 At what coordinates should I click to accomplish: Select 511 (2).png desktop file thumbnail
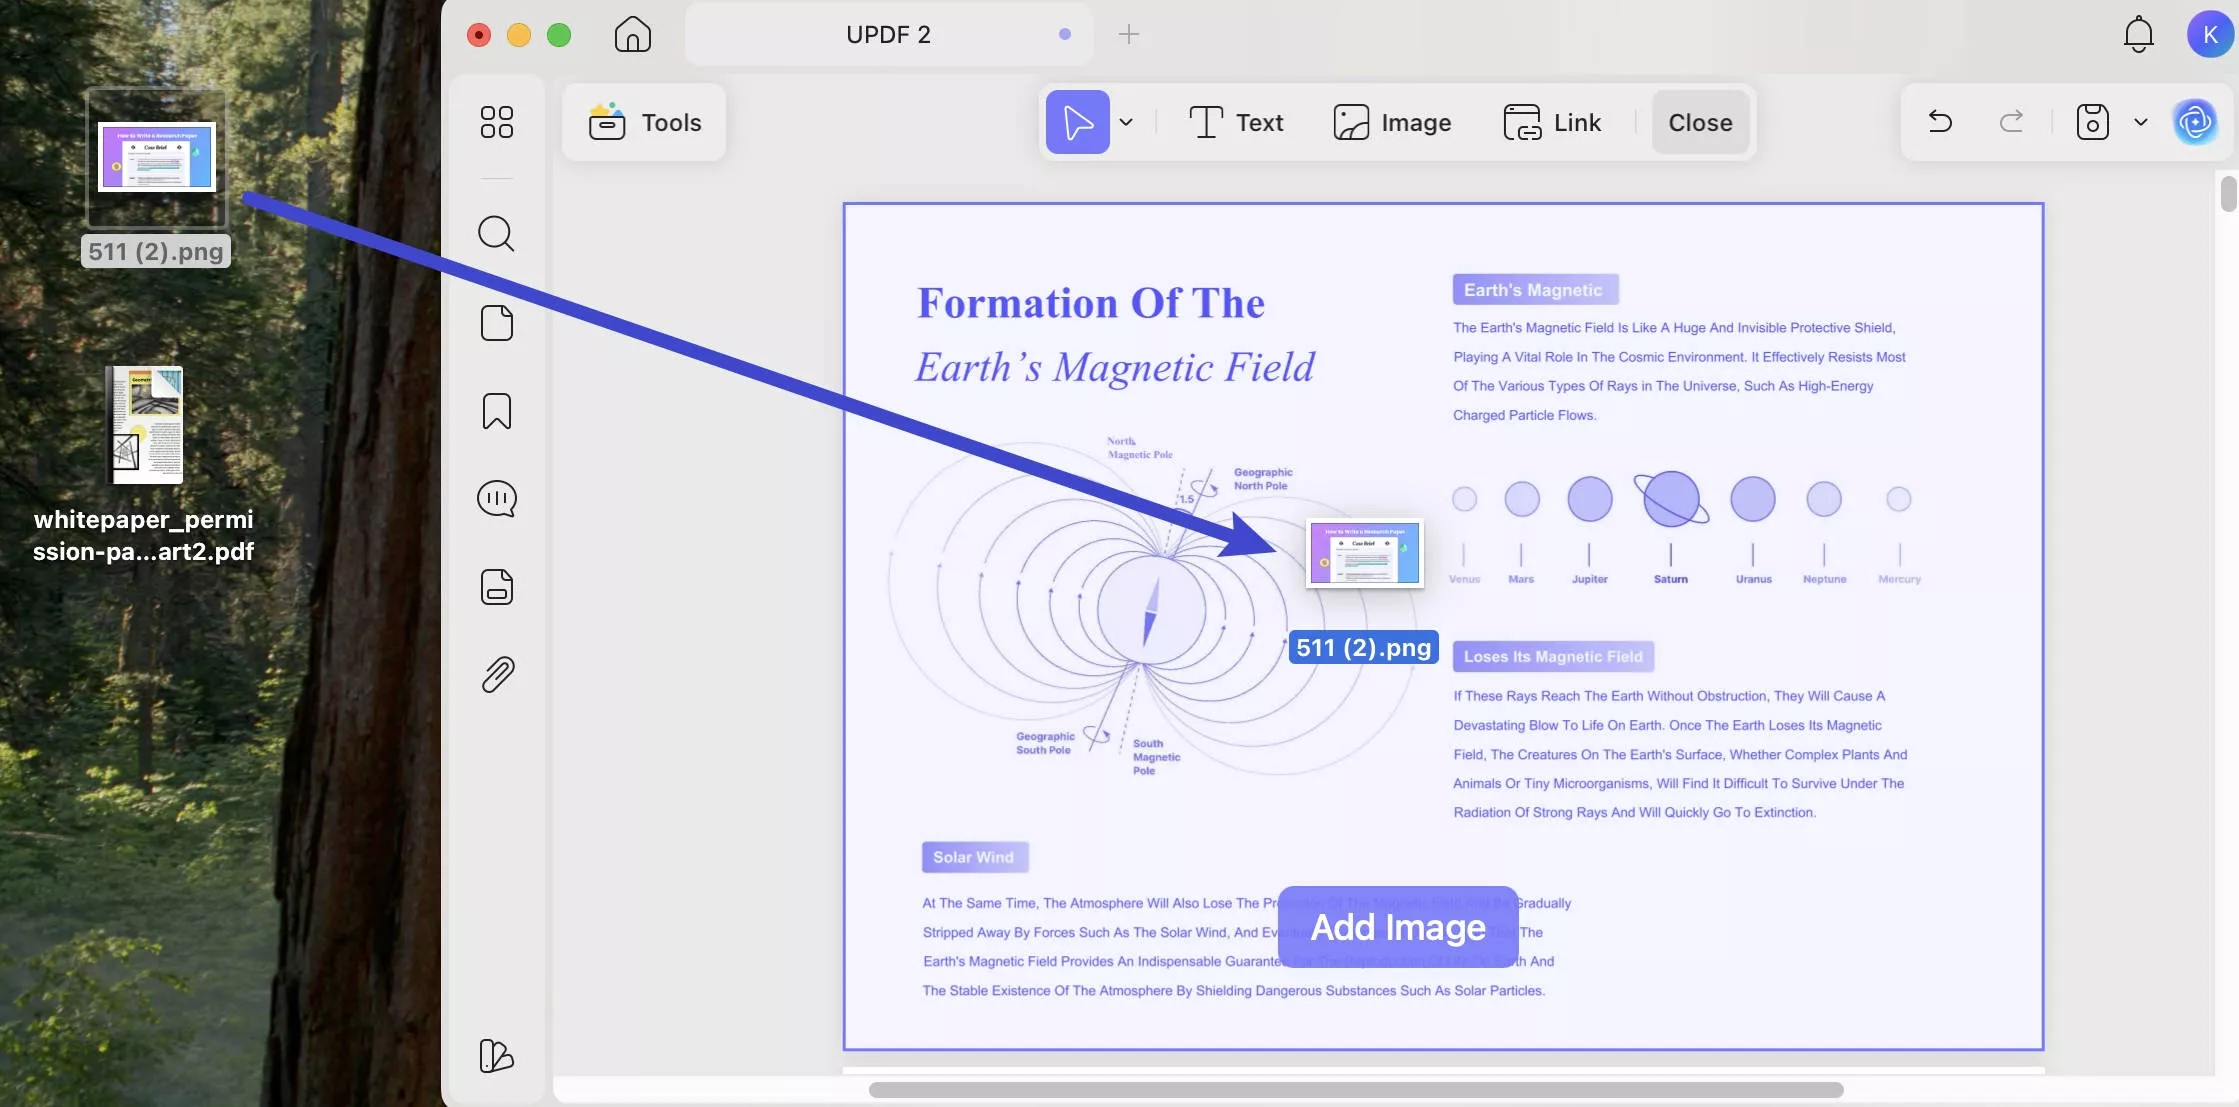pyautogui.click(x=157, y=158)
